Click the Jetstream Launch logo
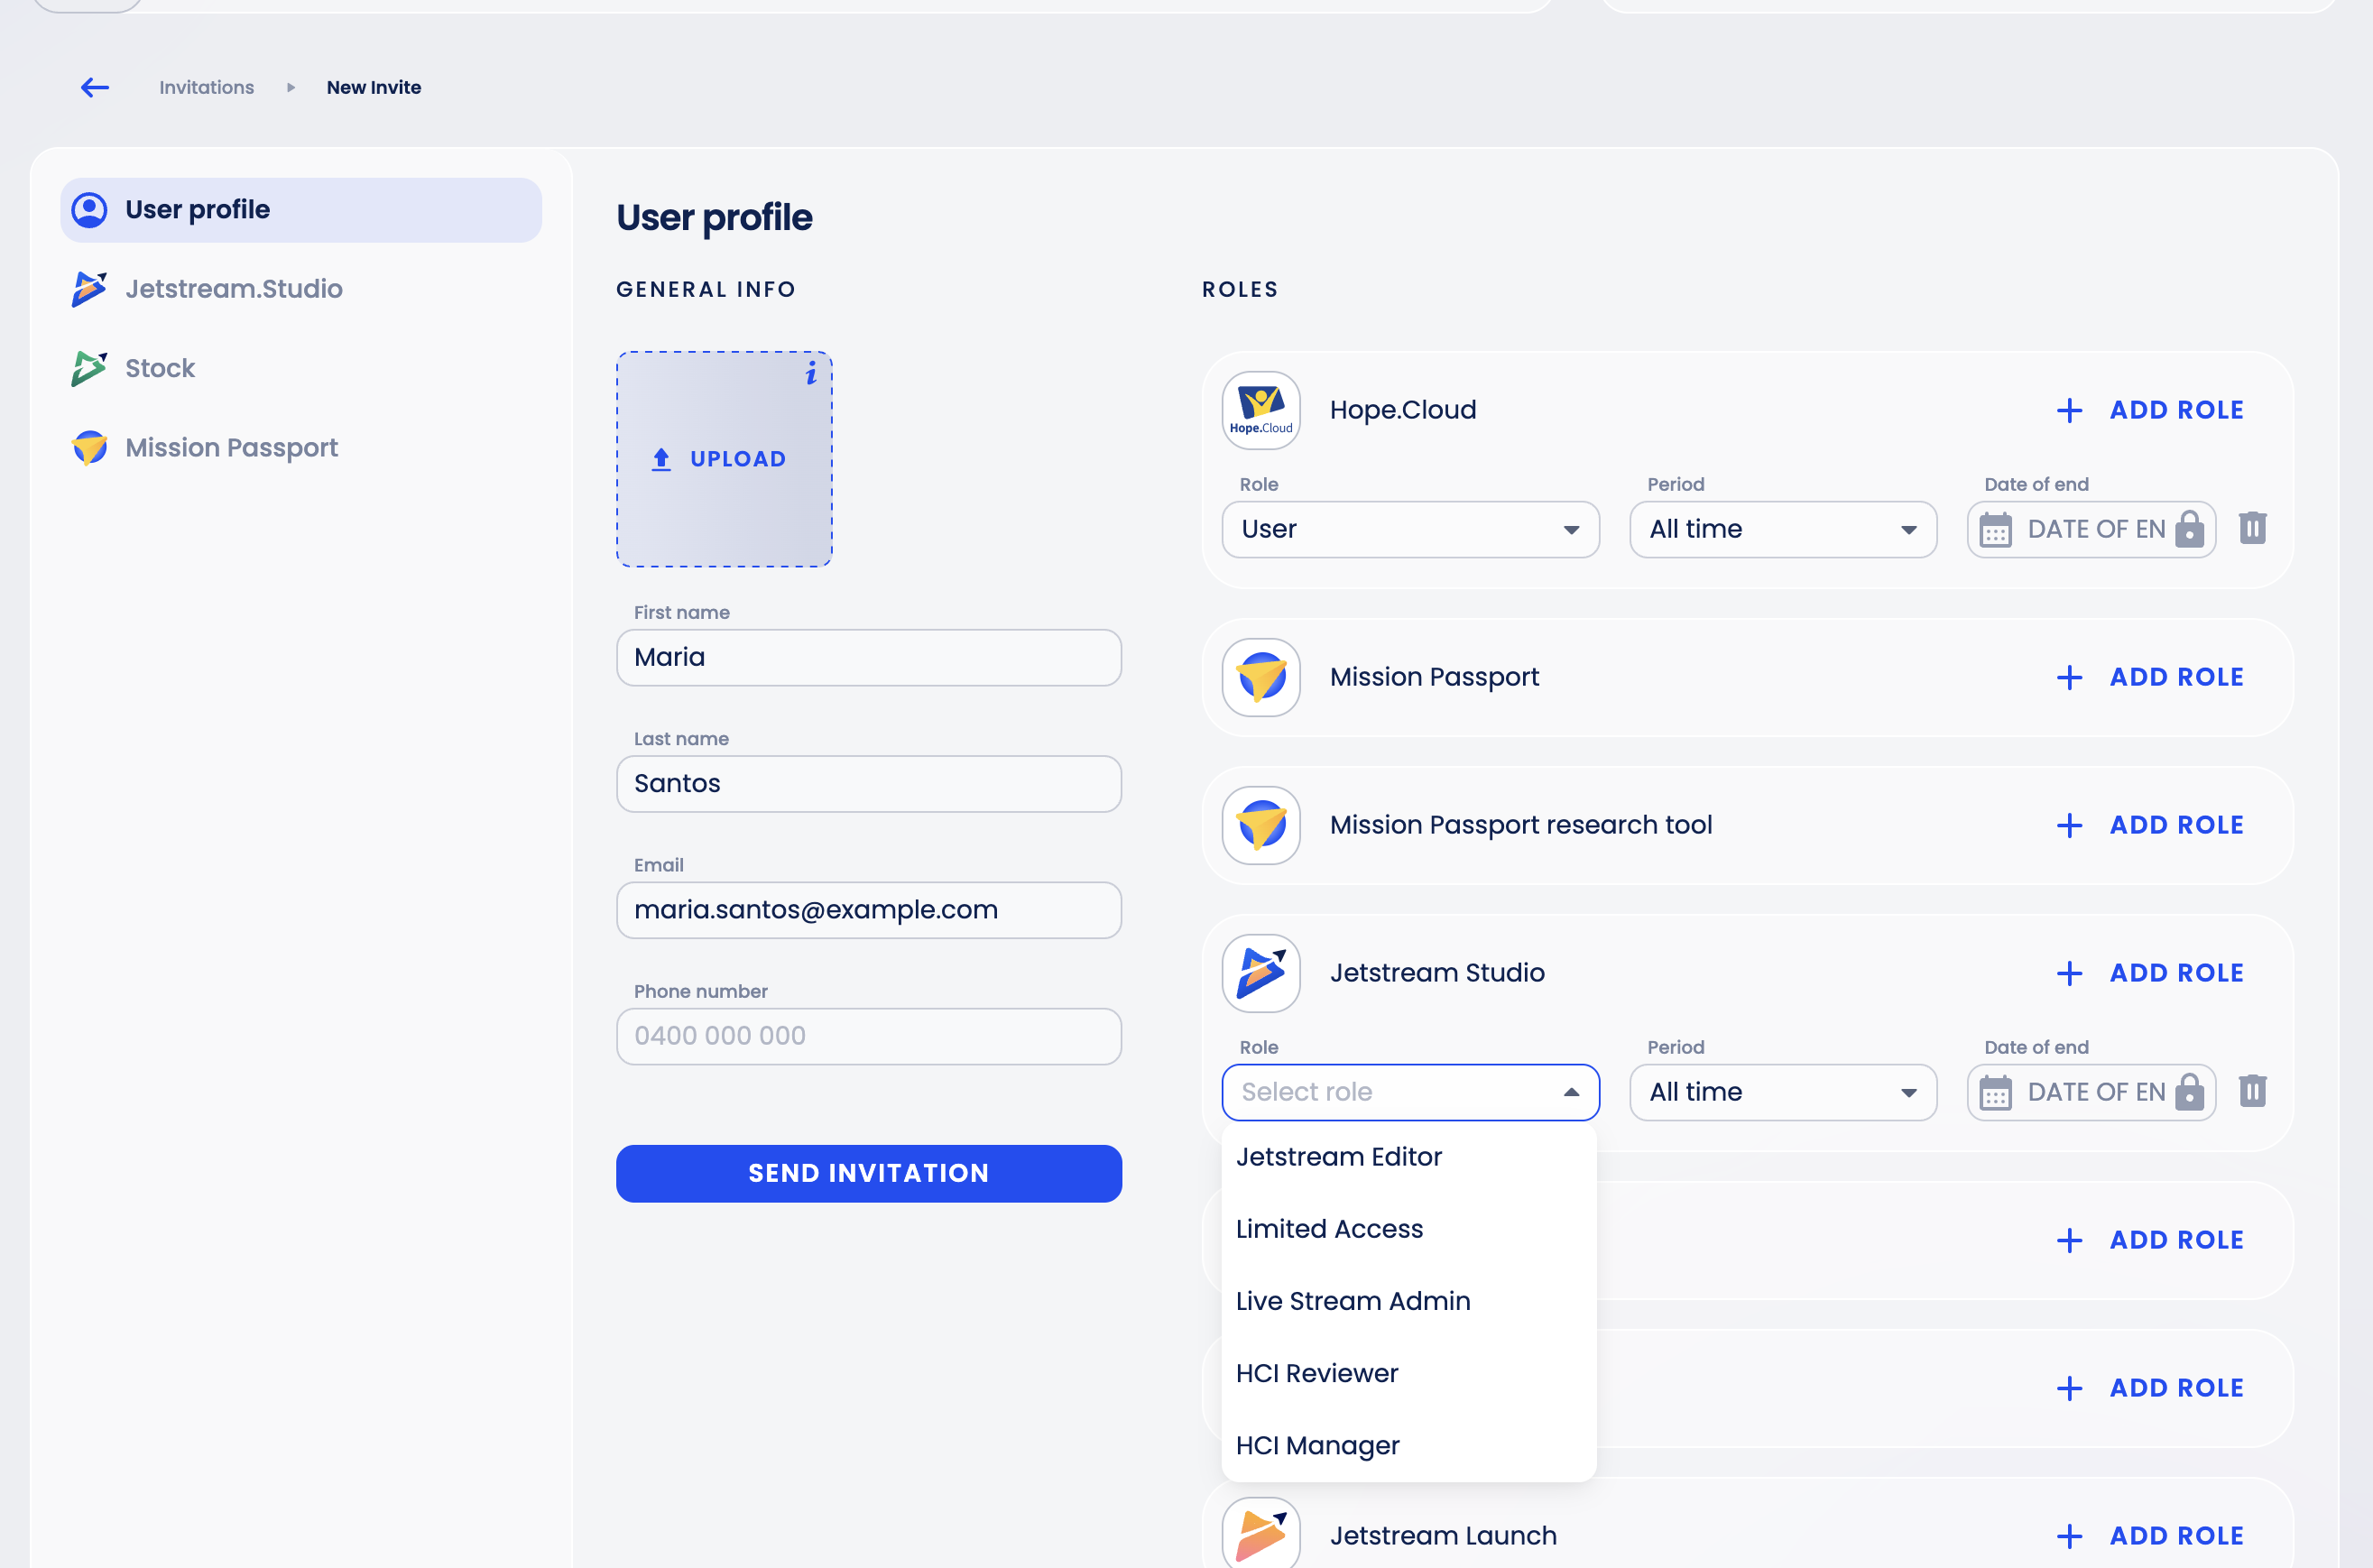Image resolution: width=2373 pixels, height=1568 pixels. [x=1261, y=1534]
